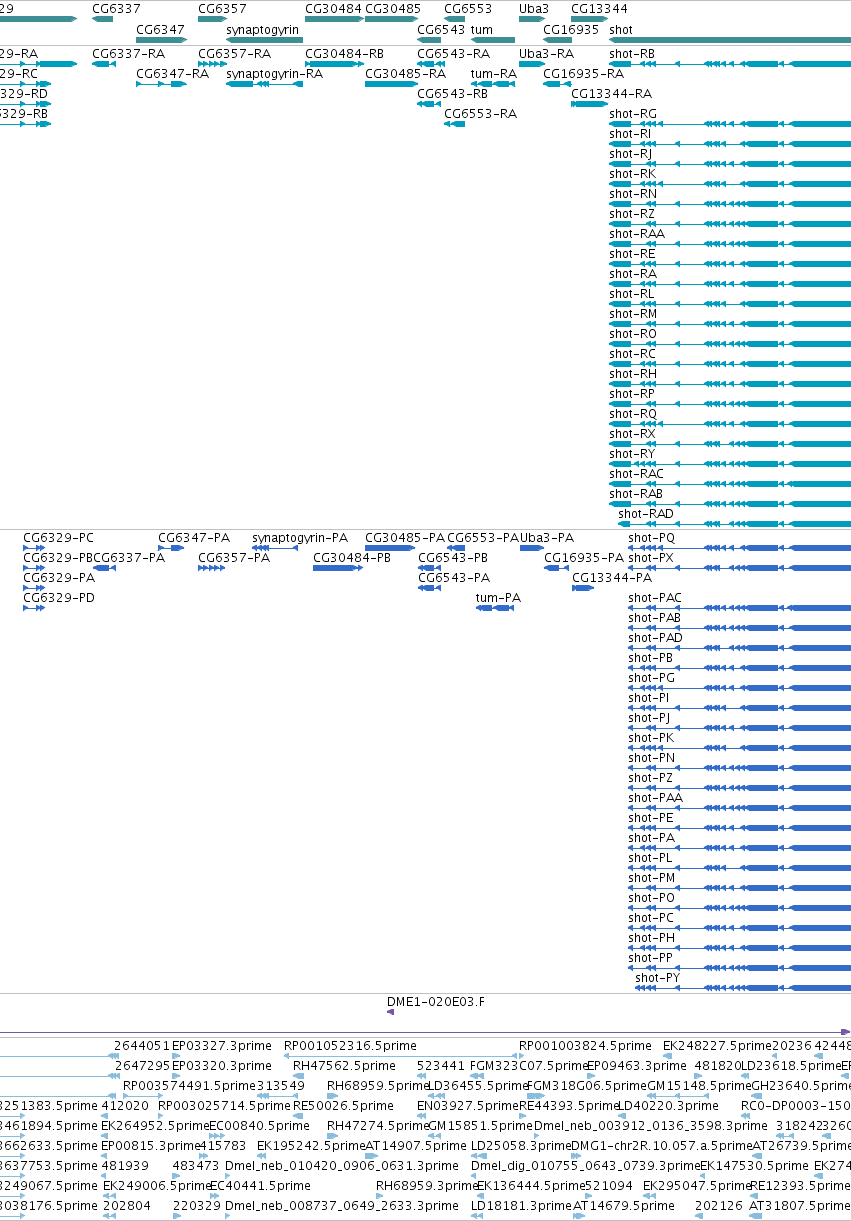Select EST label RE50026.5prime

click(343, 1106)
